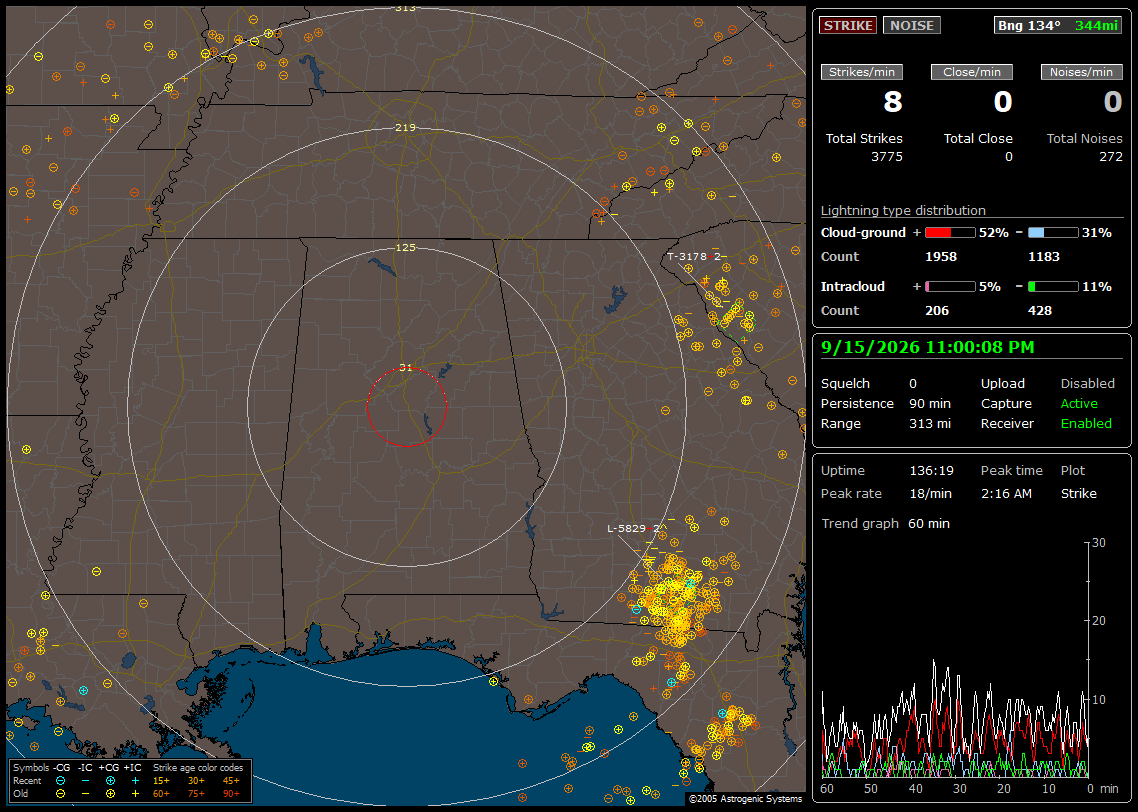This screenshot has width=1138, height=812.
Task: Click the Noises/min header label
Action: click(x=1081, y=72)
